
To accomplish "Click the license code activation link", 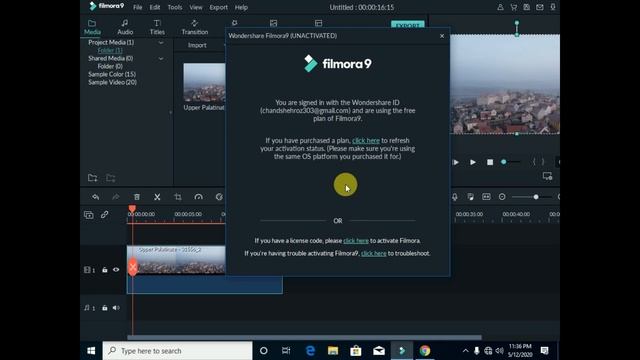I will [356, 241].
